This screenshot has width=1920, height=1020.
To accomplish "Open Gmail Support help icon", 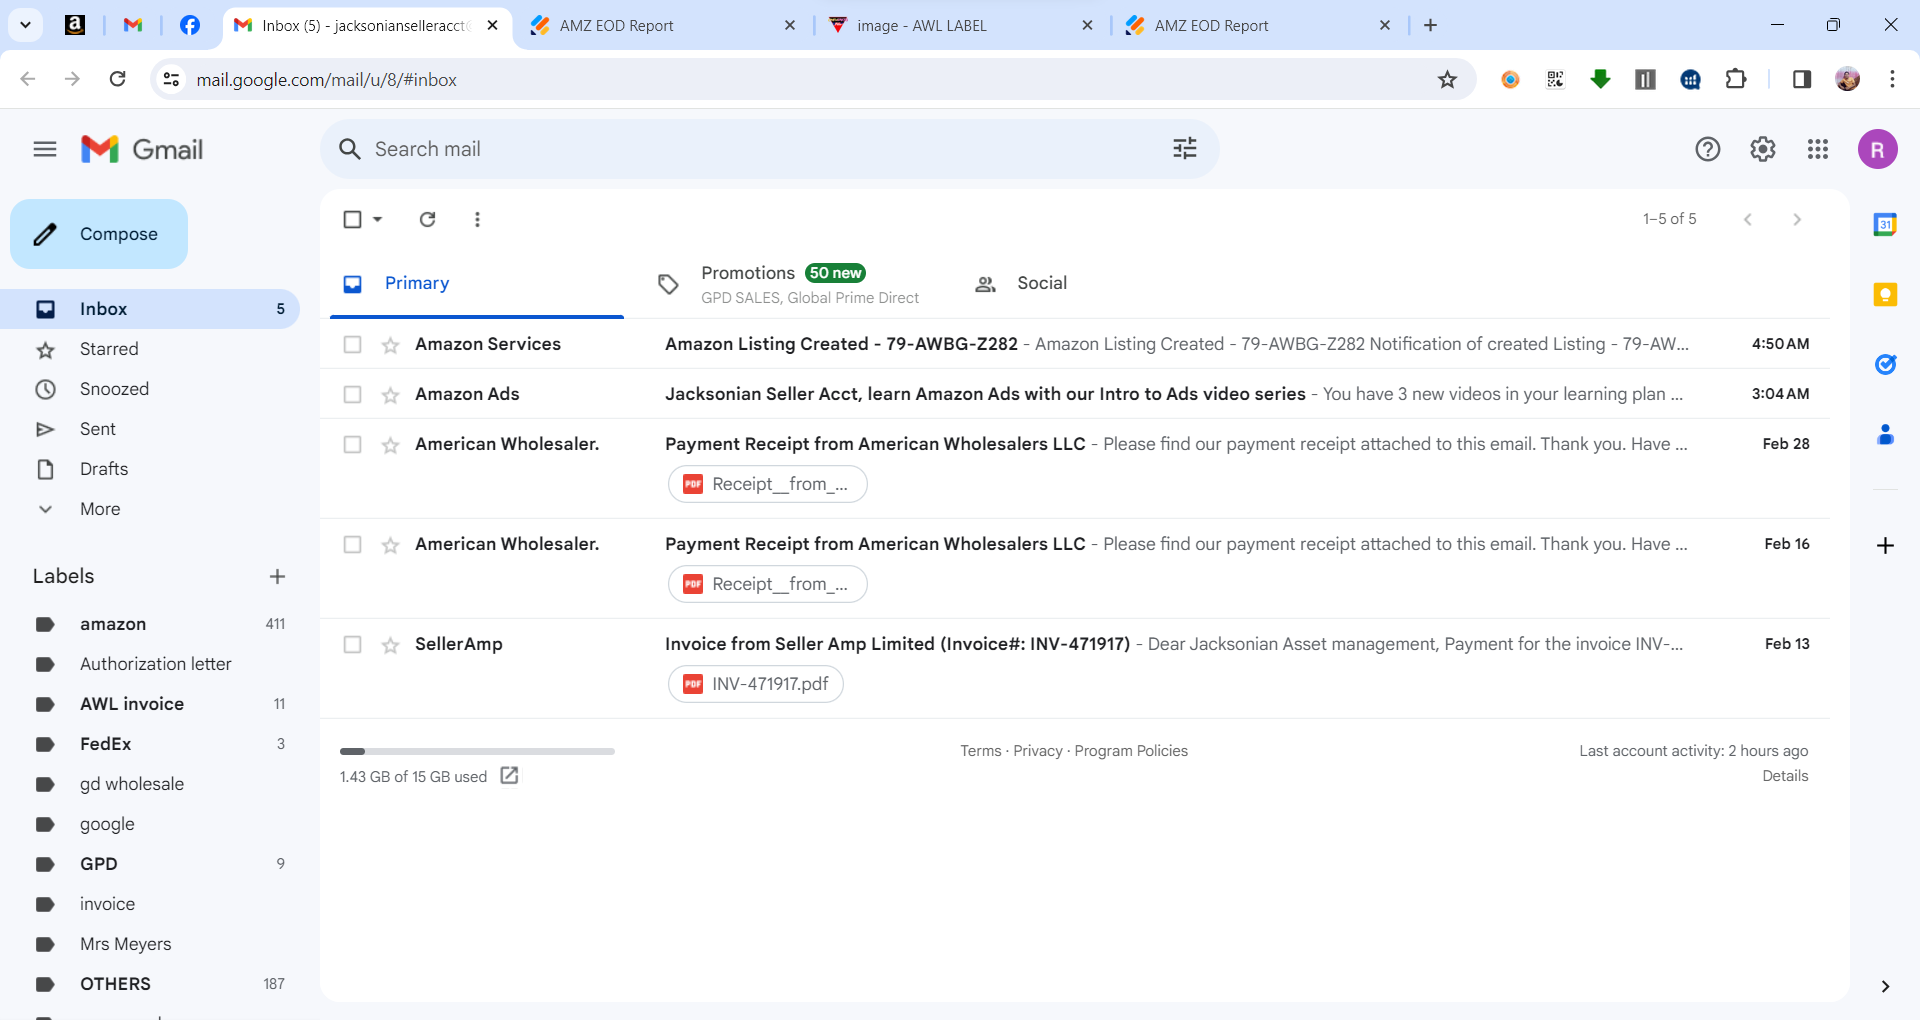I will point(1708,149).
